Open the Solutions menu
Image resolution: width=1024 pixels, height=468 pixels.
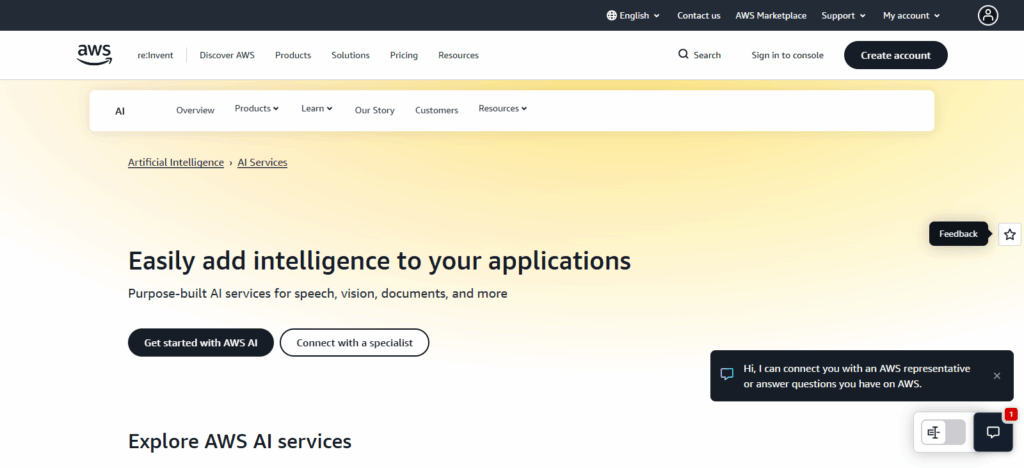pos(350,55)
